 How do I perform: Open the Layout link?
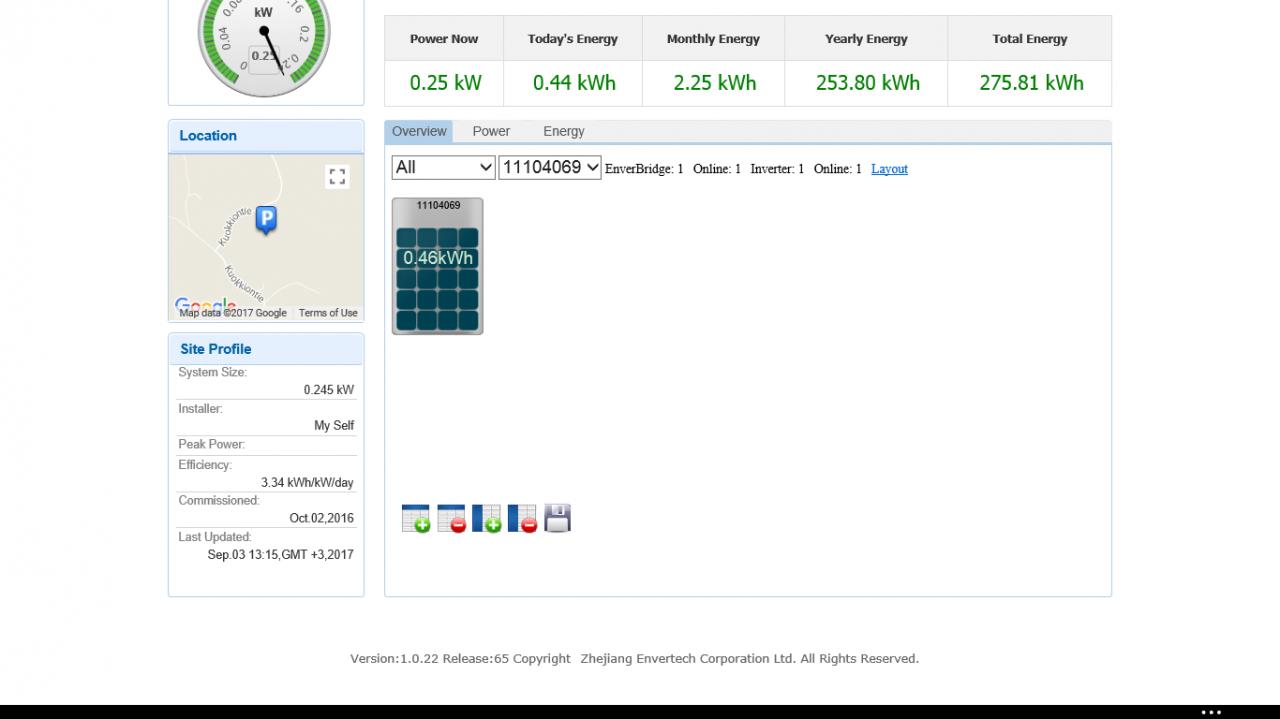pyautogui.click(x=889, y=169)
